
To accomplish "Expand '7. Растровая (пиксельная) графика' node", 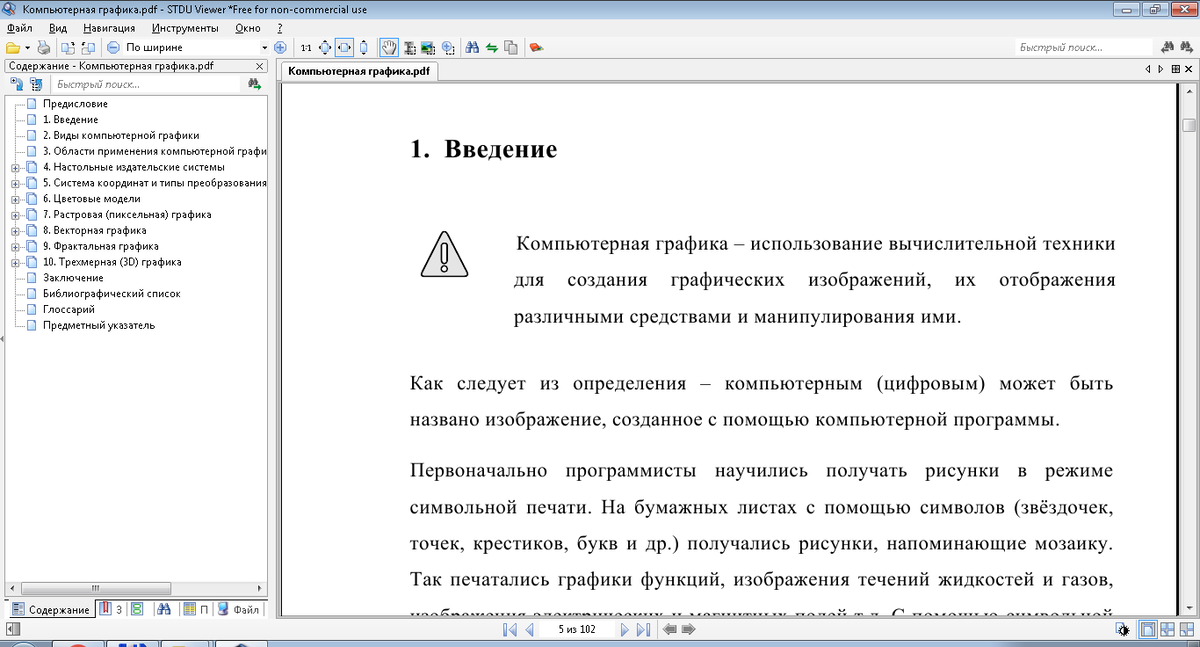I will click(x=16, y=215).
